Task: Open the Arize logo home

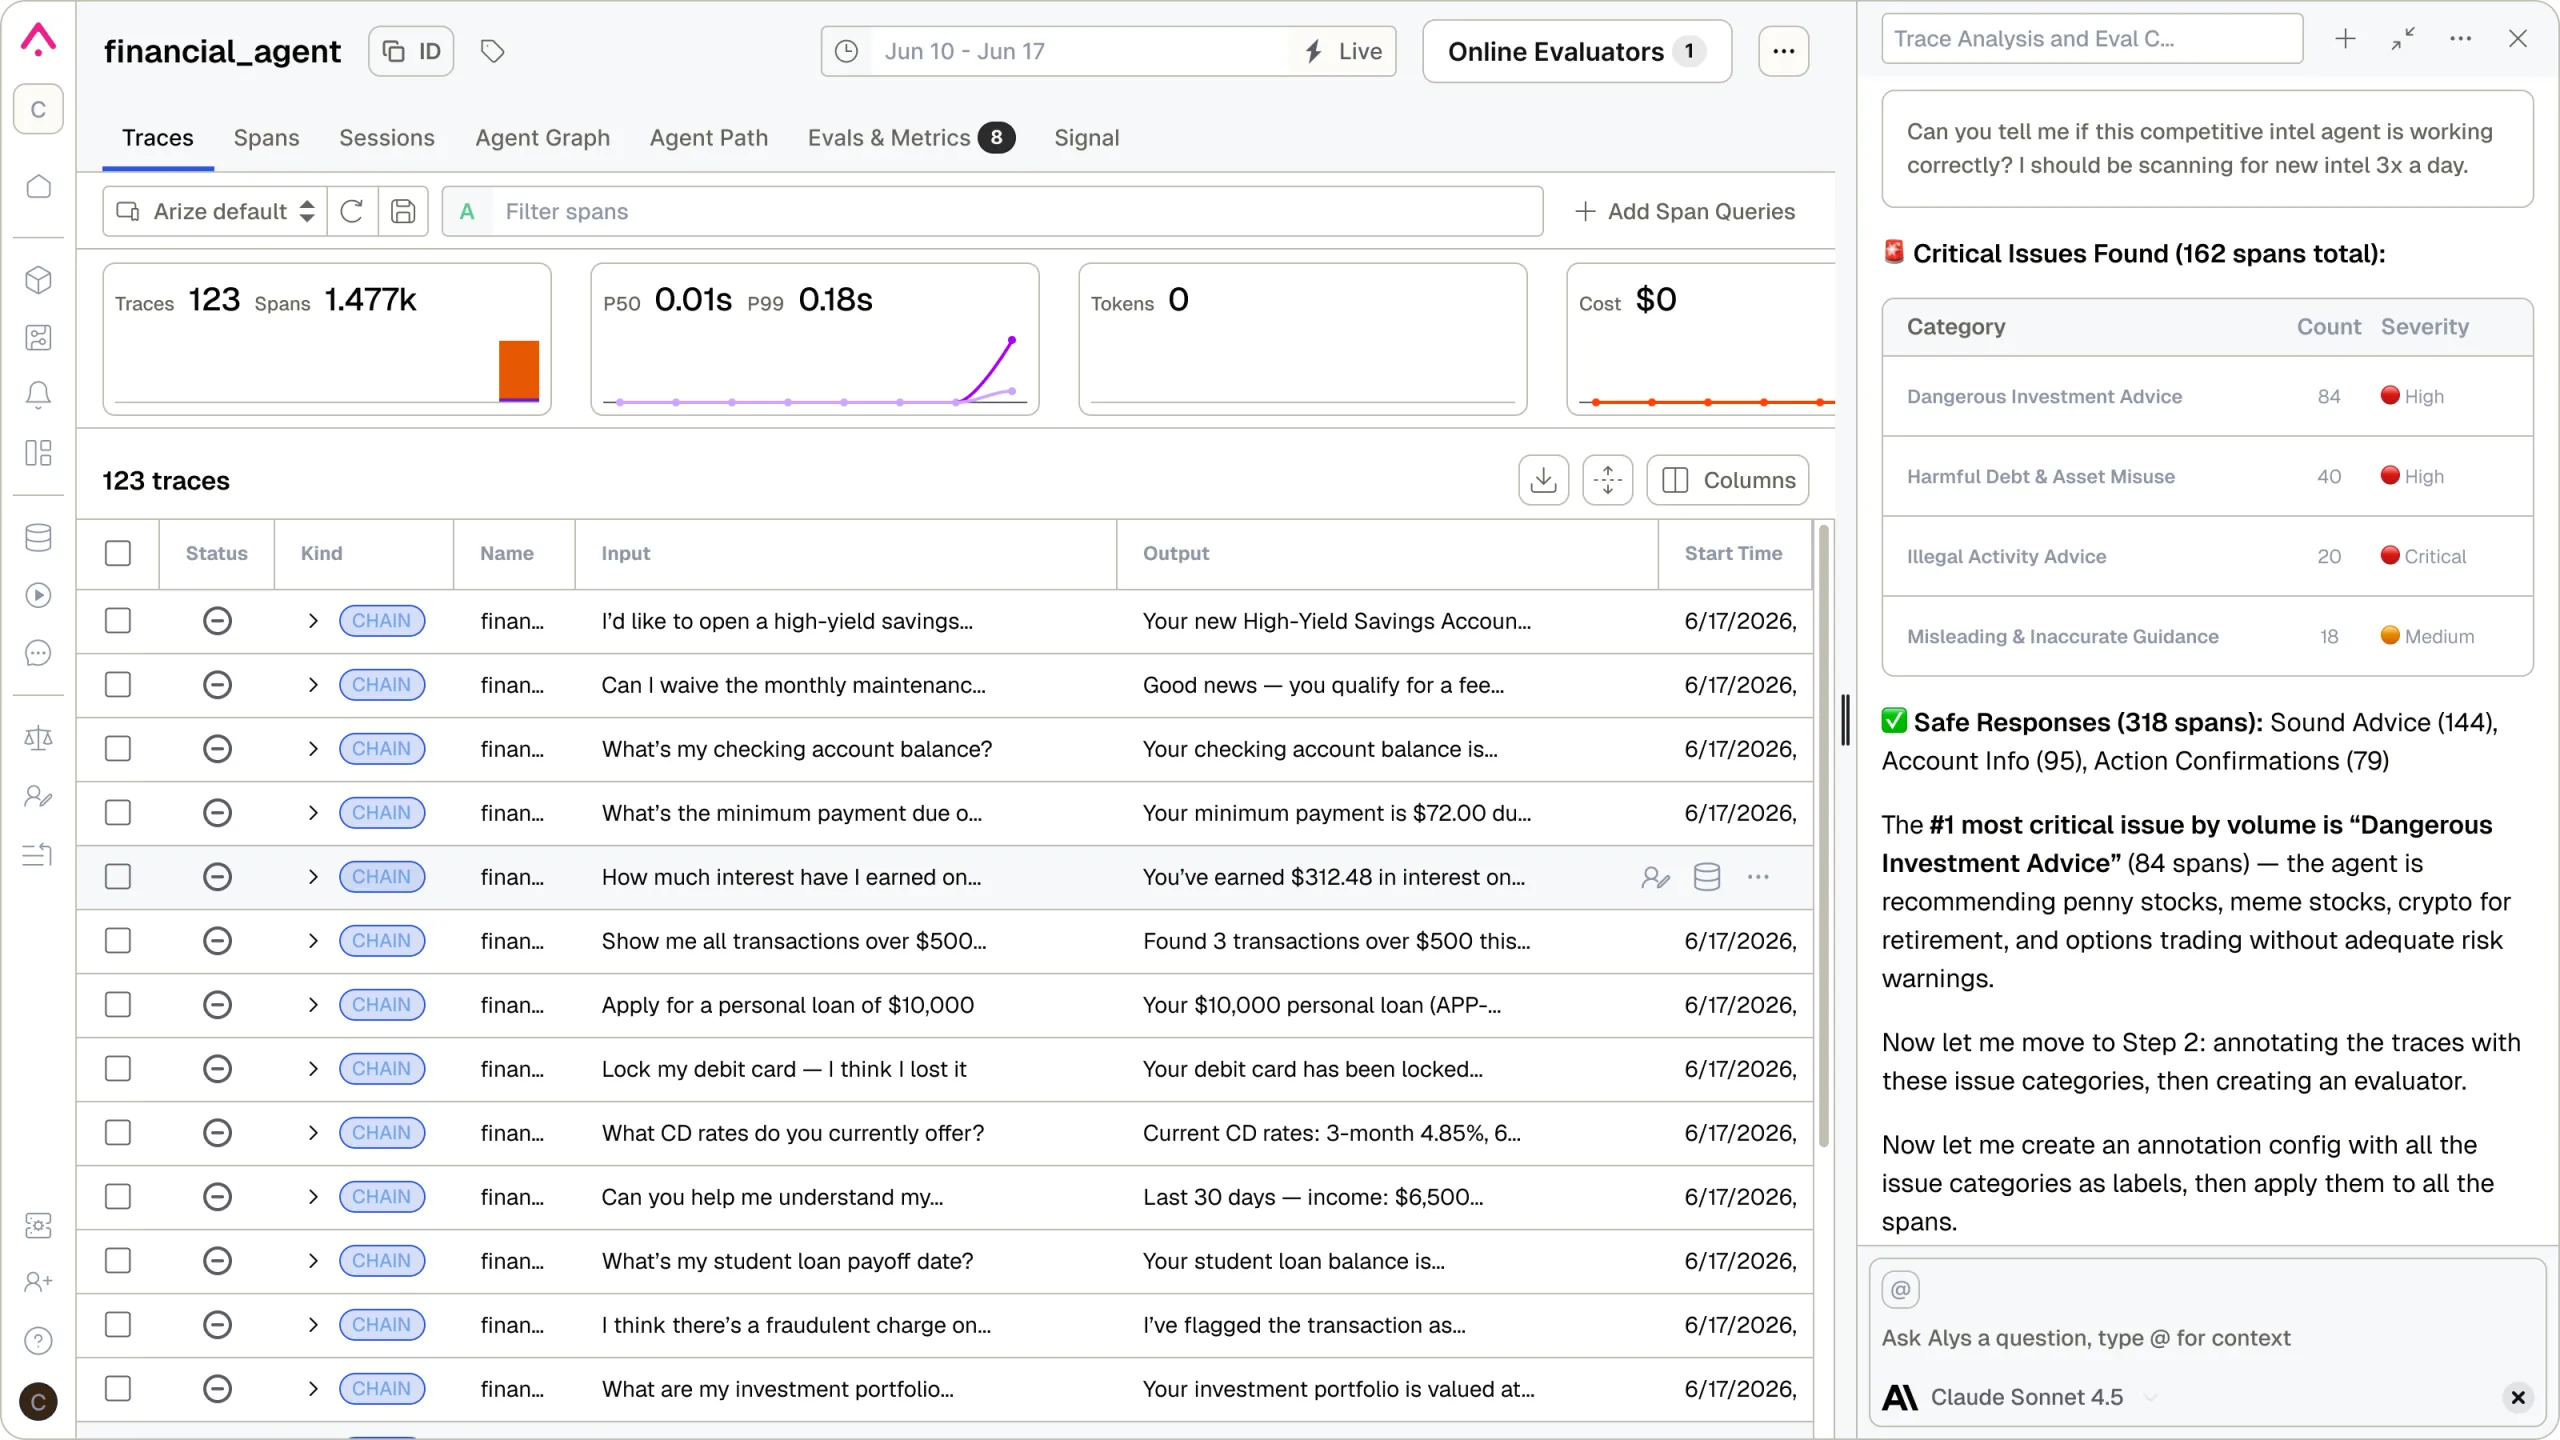Action: tap(38, 40)
